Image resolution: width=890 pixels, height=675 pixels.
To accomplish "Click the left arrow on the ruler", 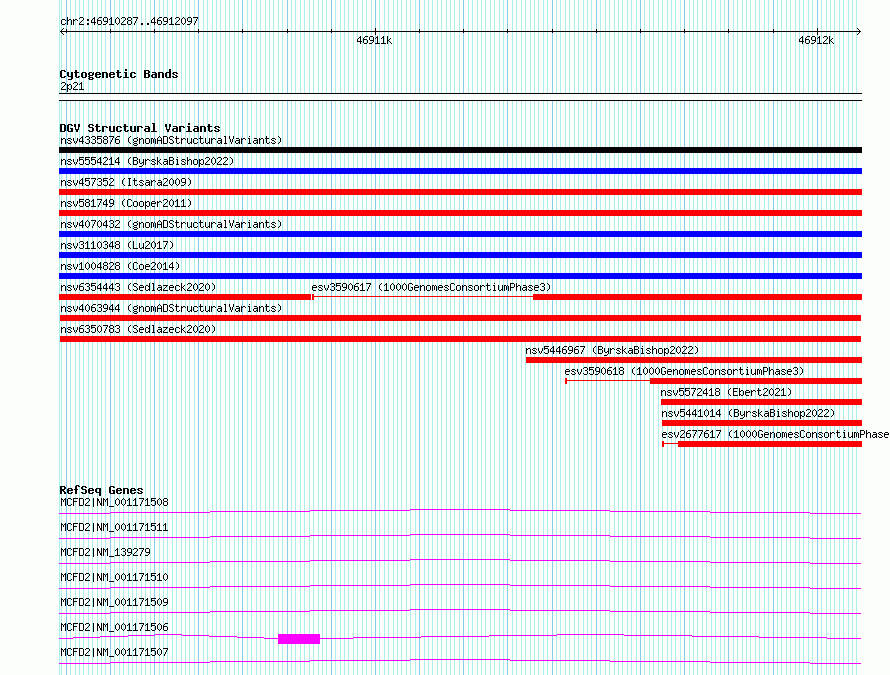I will click(63, 31).
